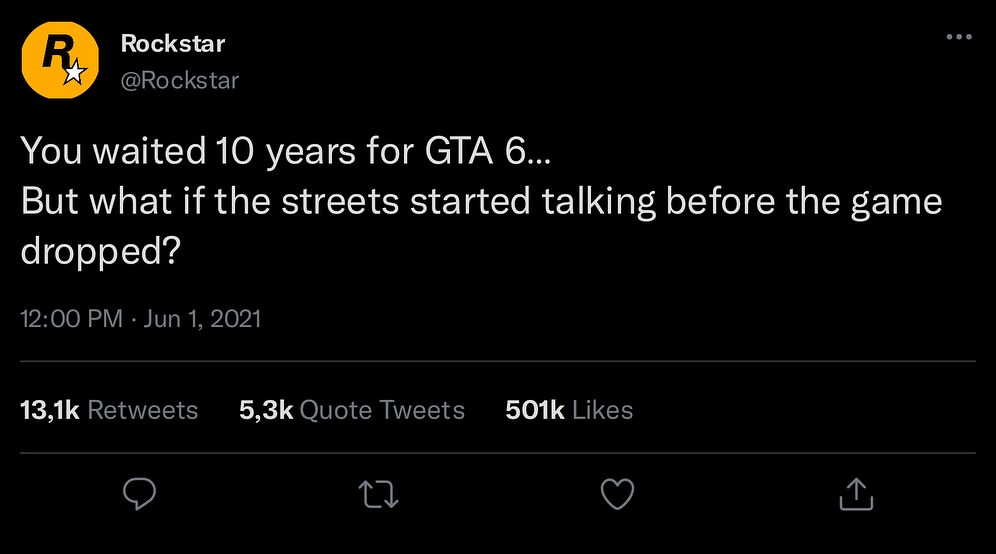996x554 pixels.
Task: Click the line mentioning GTA 6
Action: (286, 151)
